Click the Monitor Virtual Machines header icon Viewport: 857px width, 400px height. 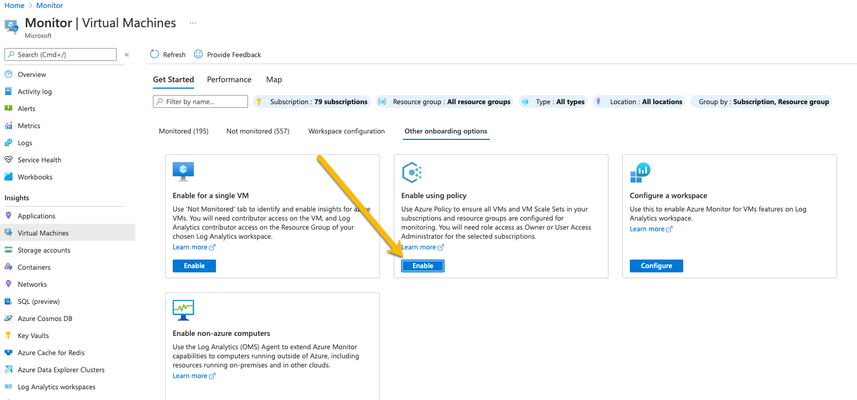(x=11, y=26)
